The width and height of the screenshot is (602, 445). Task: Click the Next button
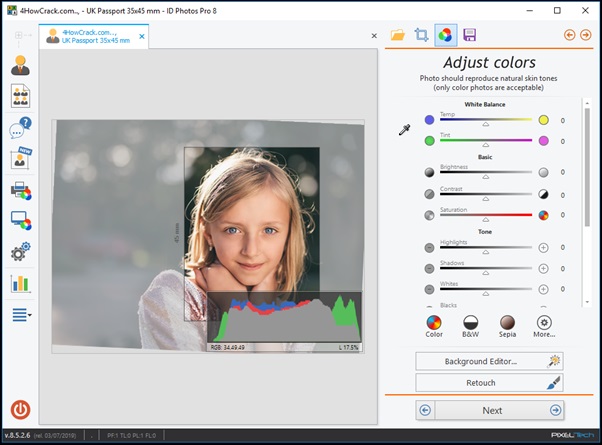[492, 410]
